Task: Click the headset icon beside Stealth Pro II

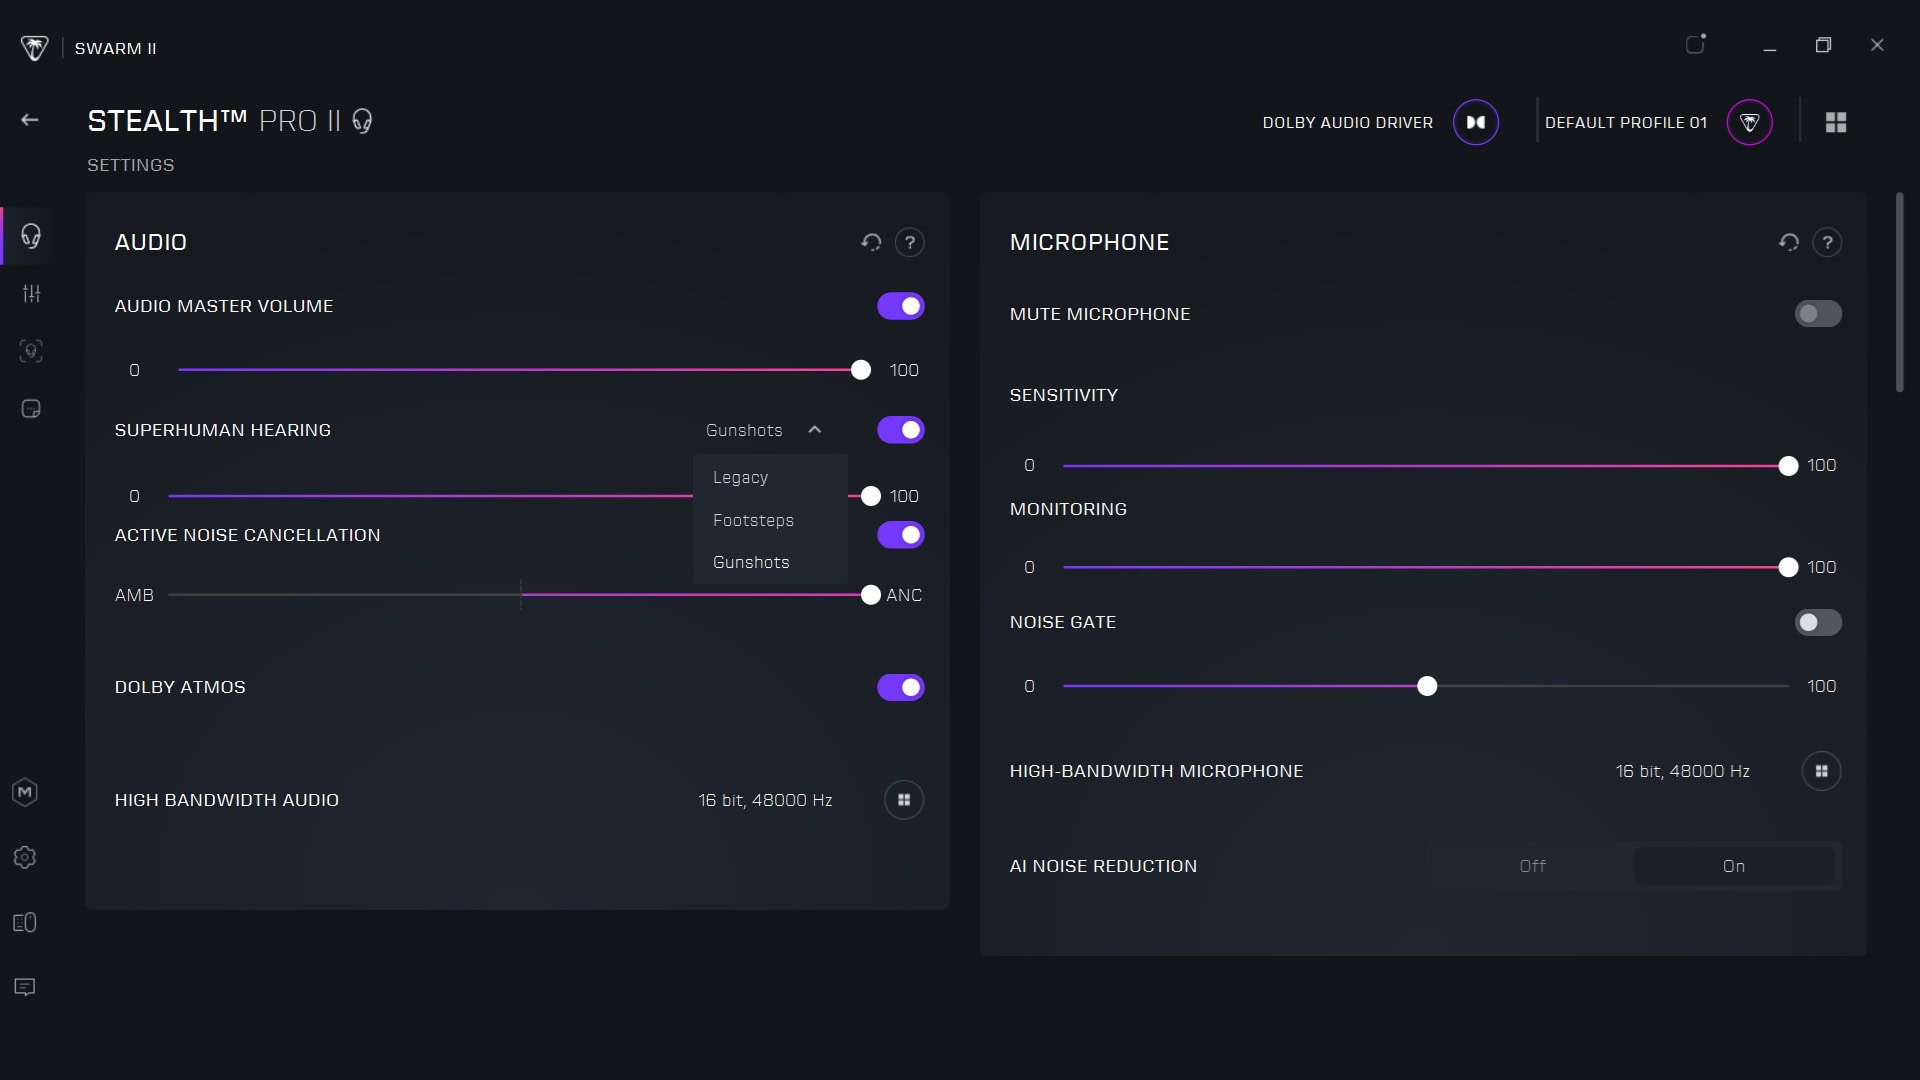Action: coord(362,121)
